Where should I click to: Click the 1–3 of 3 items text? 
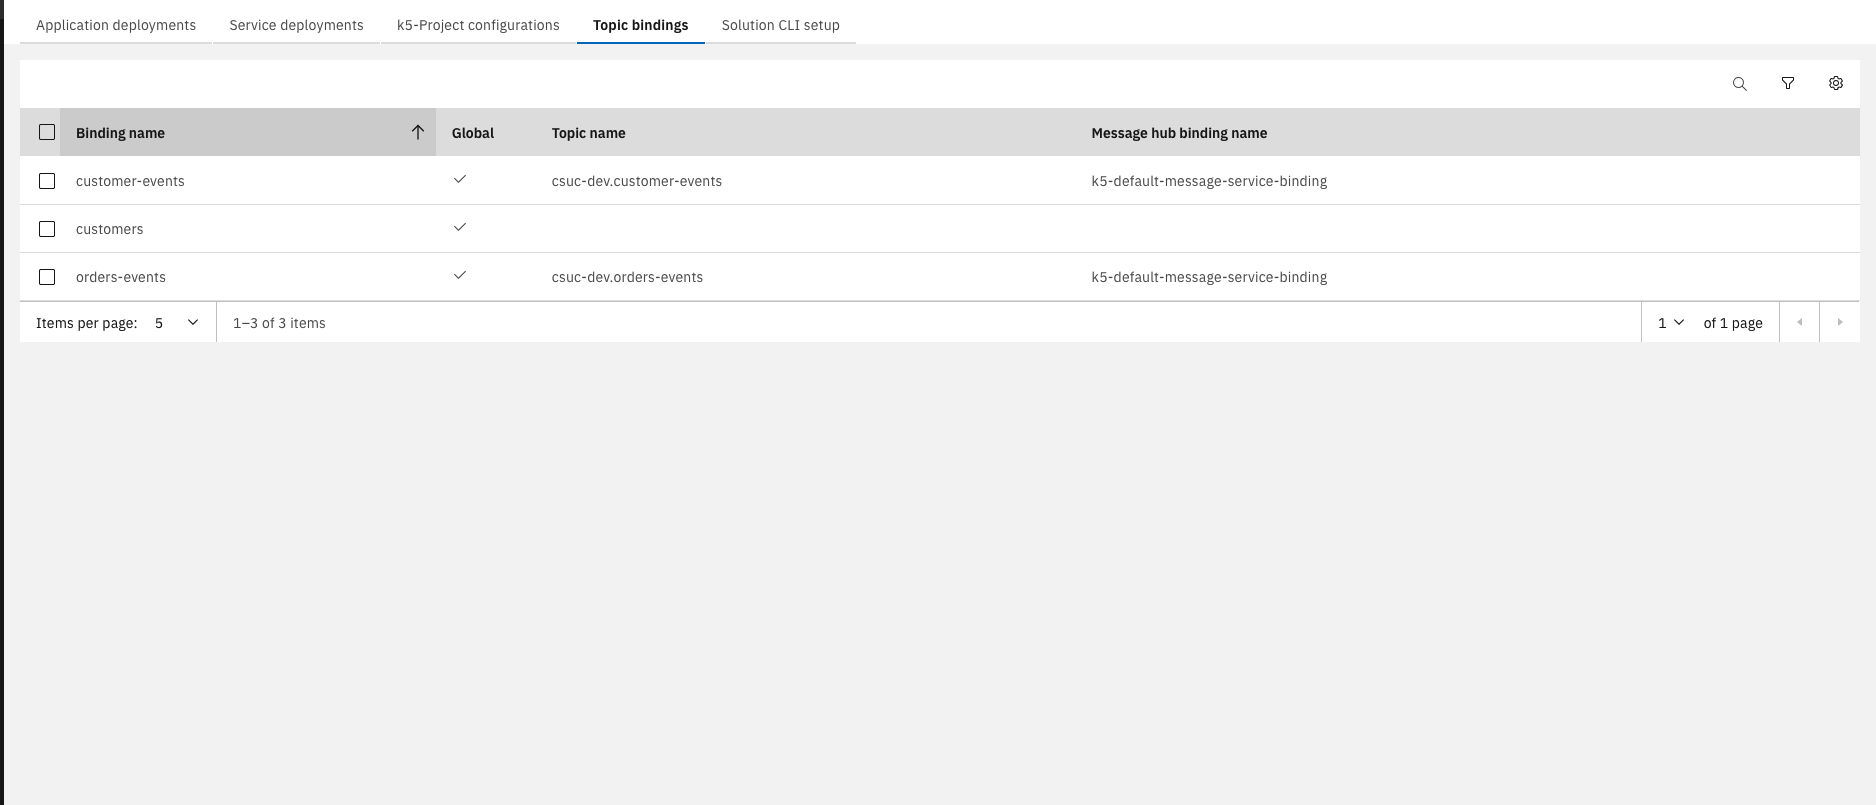(x=279, y=323)
